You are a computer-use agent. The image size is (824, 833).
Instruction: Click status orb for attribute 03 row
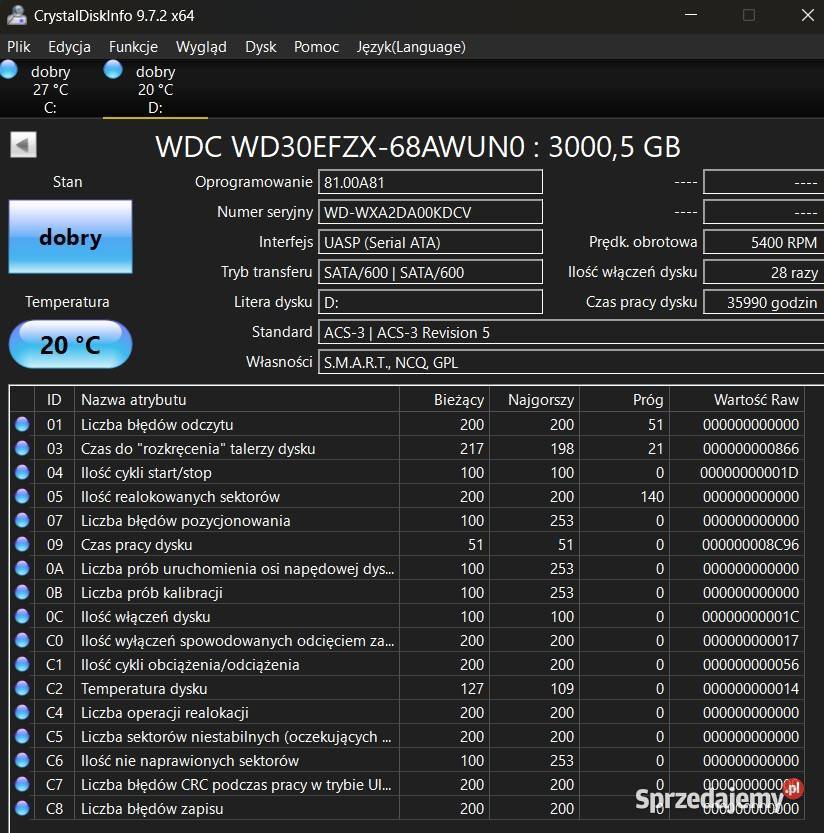(22, 448)
